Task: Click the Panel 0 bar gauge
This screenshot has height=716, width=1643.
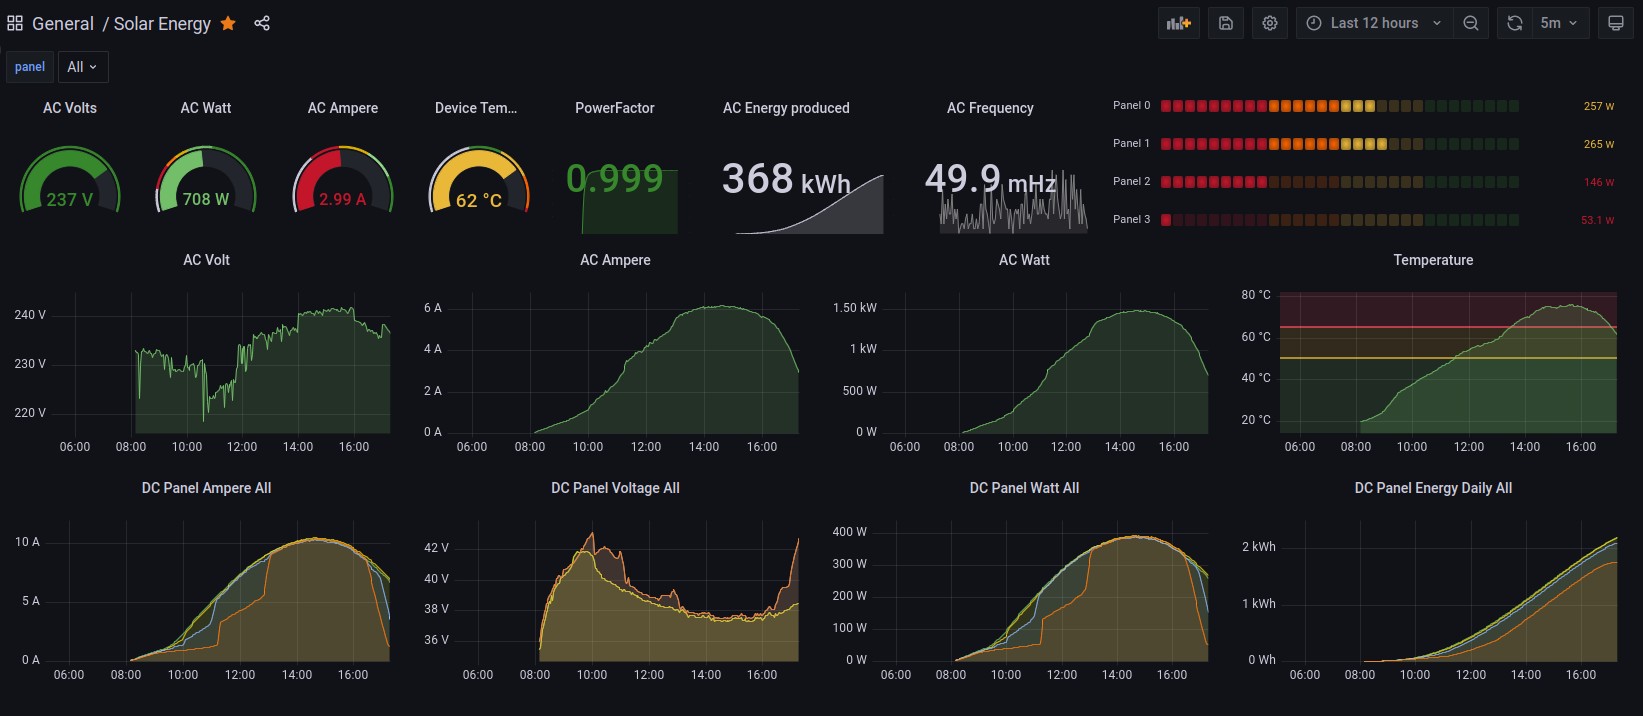Action: click(x=1339, y=106)
